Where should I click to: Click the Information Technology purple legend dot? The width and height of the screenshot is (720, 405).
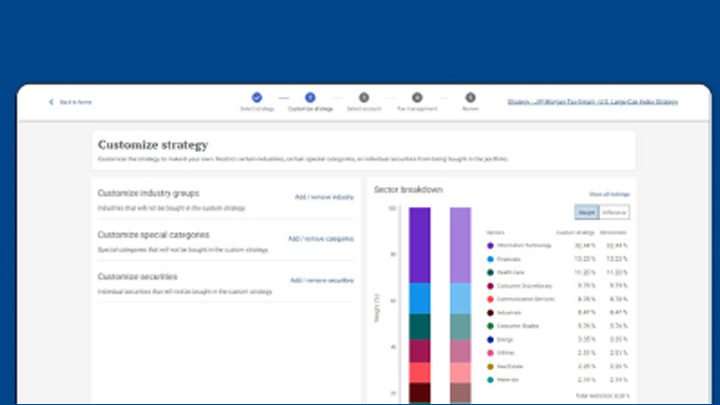(490, 245)
